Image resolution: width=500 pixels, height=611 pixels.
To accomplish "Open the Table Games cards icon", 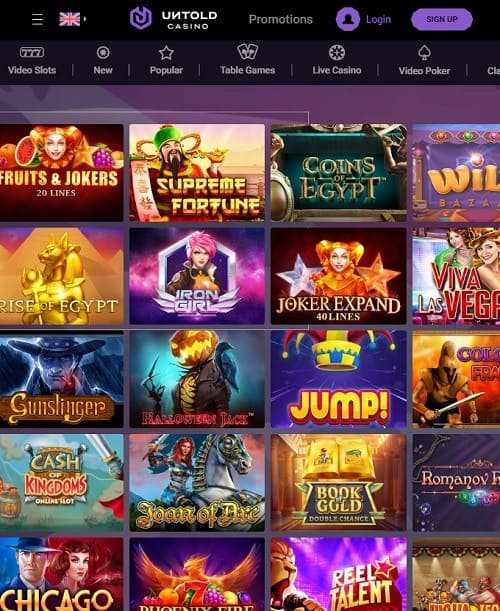I will click(x=247, y=51).
